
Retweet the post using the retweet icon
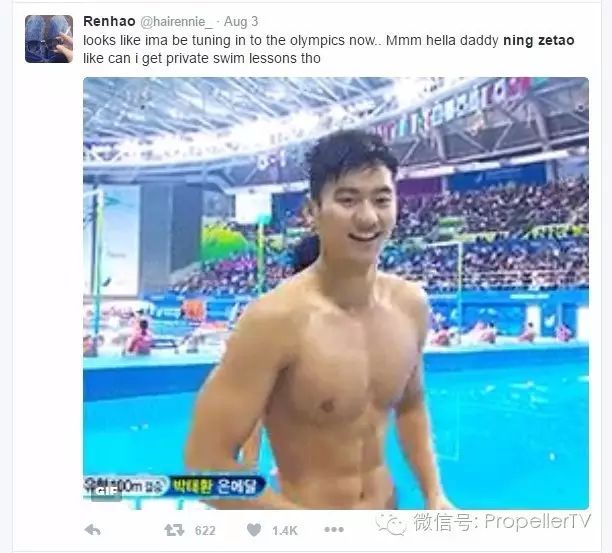pyautogui.click(x=174, y=530)
